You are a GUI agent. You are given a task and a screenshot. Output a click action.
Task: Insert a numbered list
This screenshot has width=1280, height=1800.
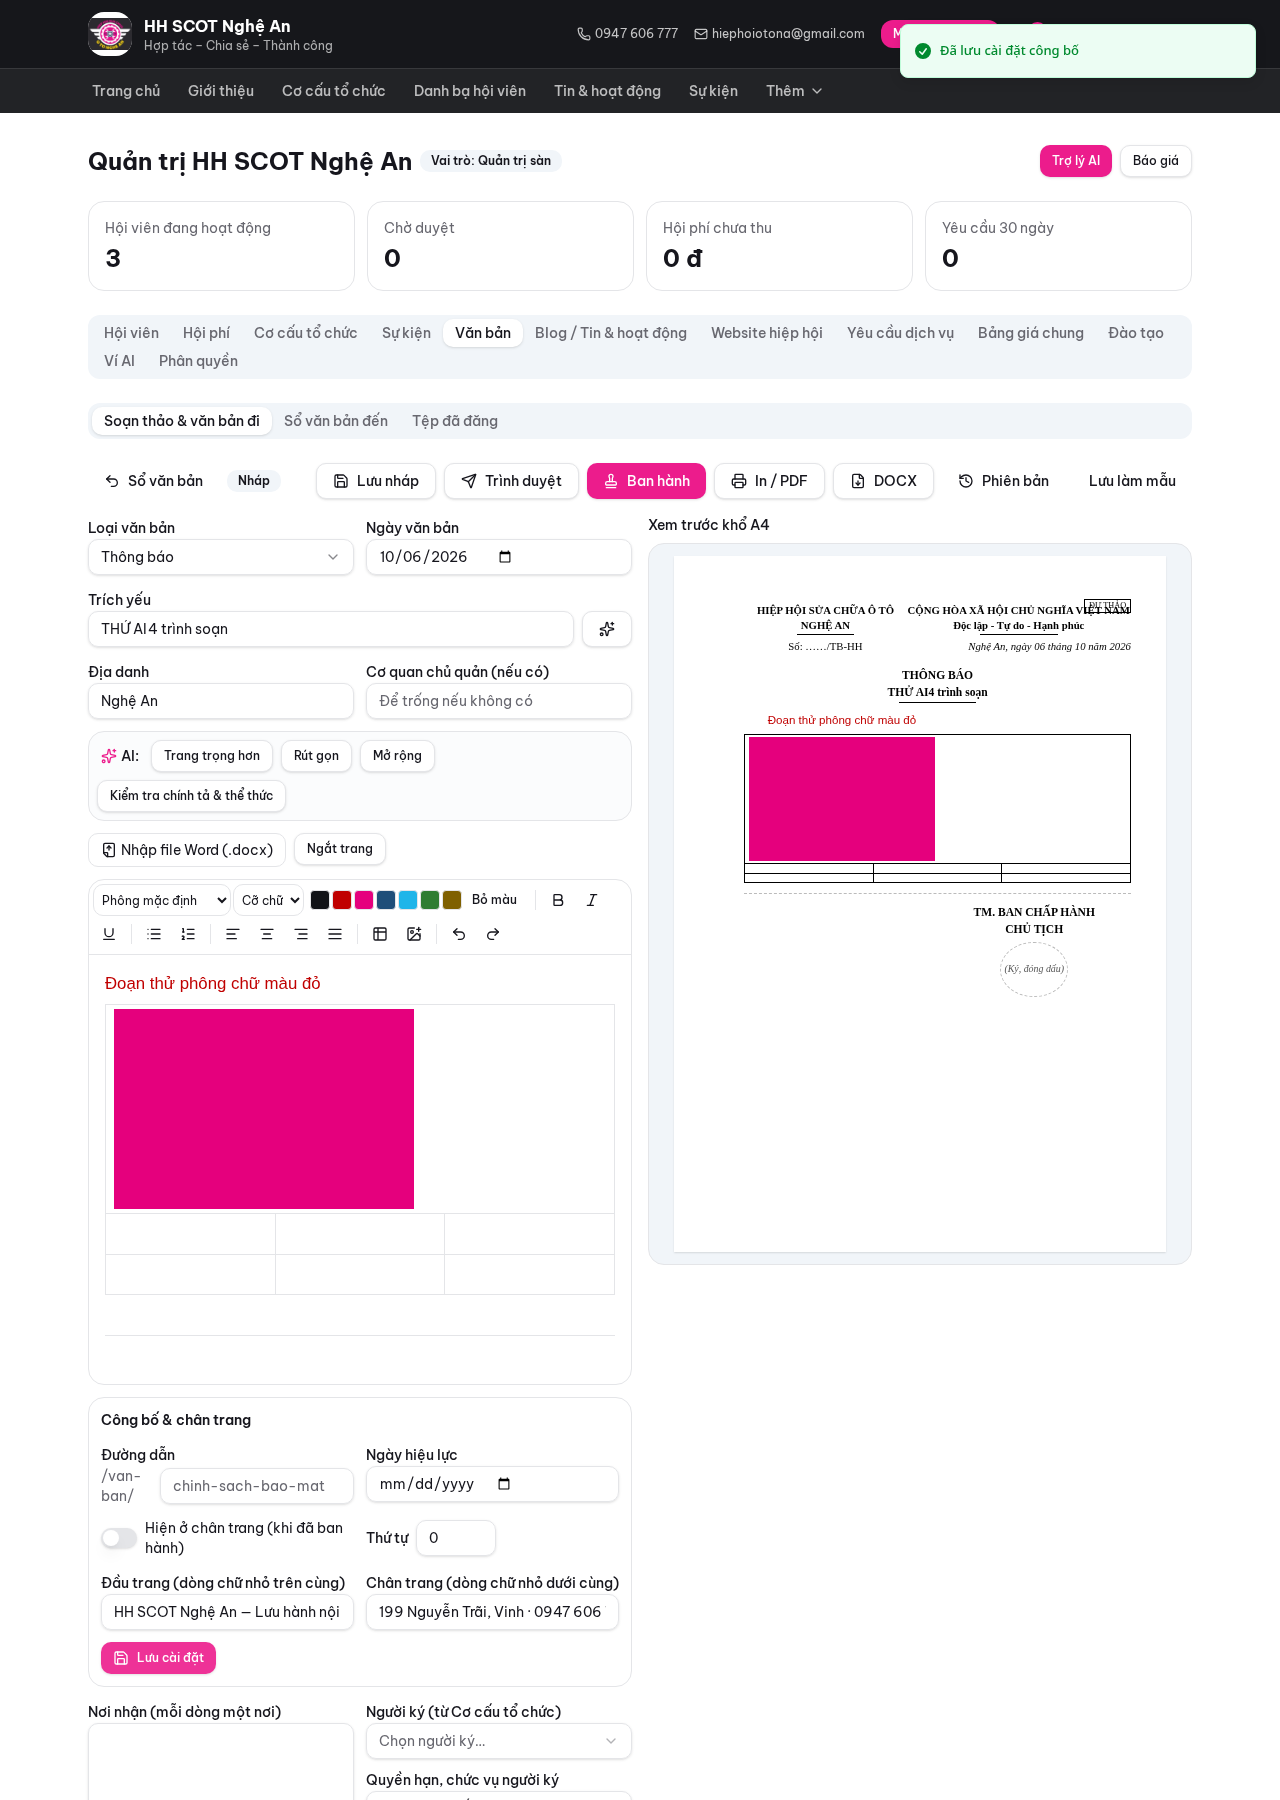point(188,934)
